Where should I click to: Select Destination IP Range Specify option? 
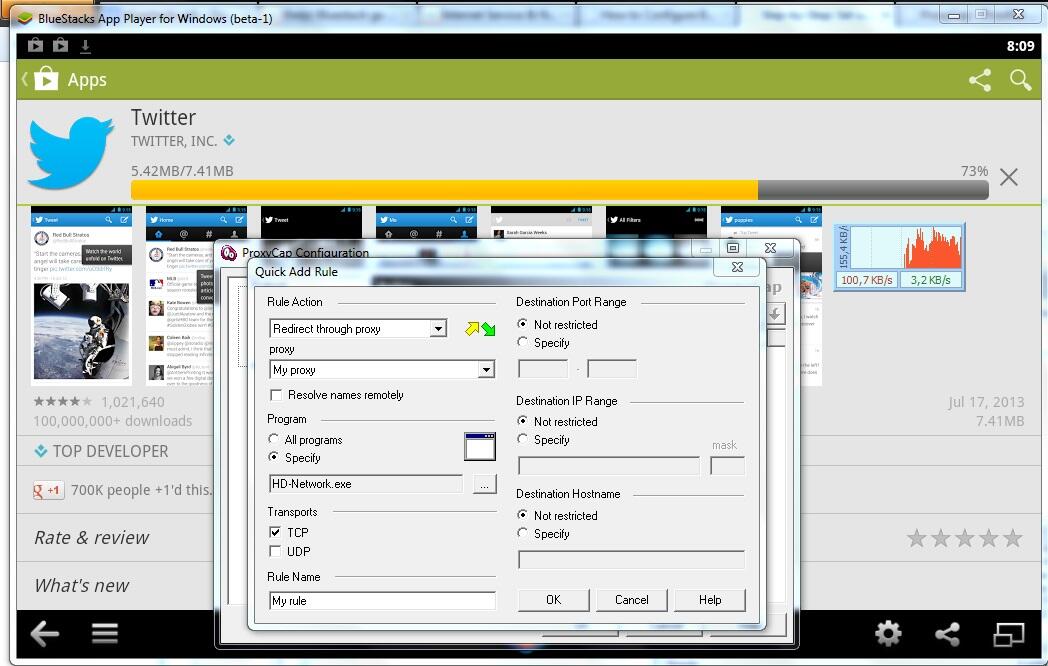[523, 439]
